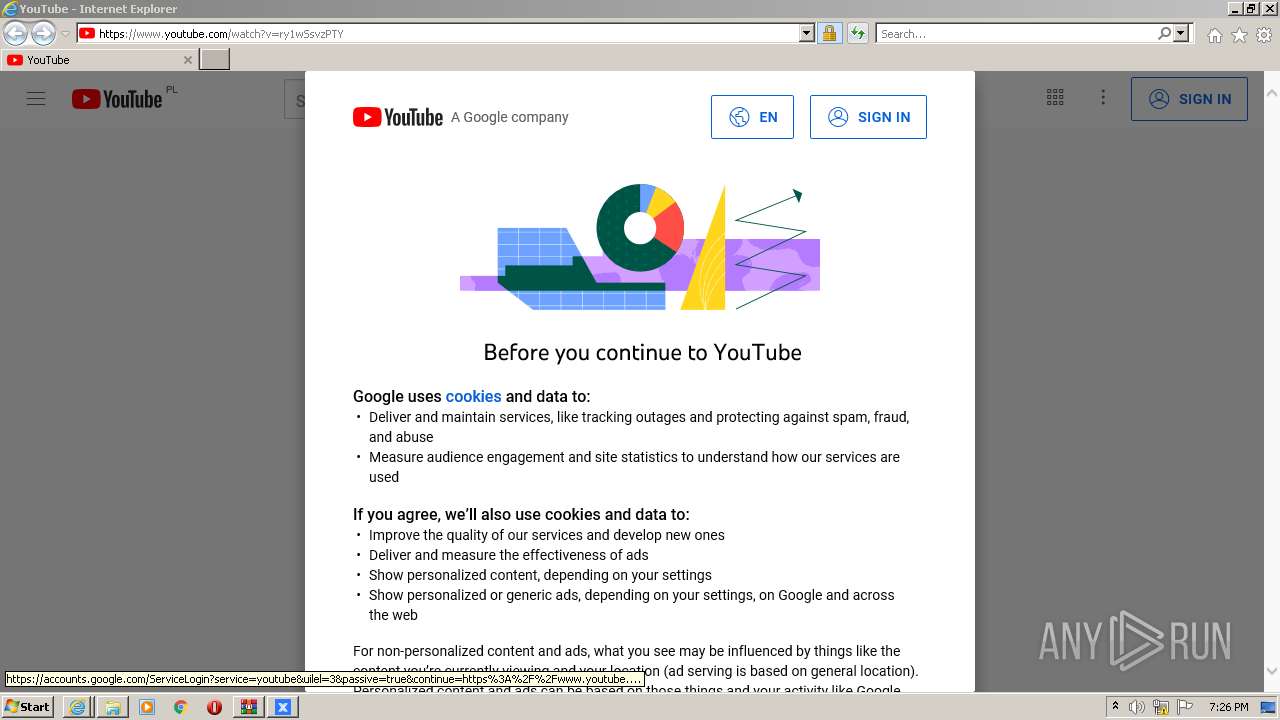This screenshot has width=1280, height=720.
Task: Open recent pages dropdown next to navigation arrows
Action: coord(65,34)
